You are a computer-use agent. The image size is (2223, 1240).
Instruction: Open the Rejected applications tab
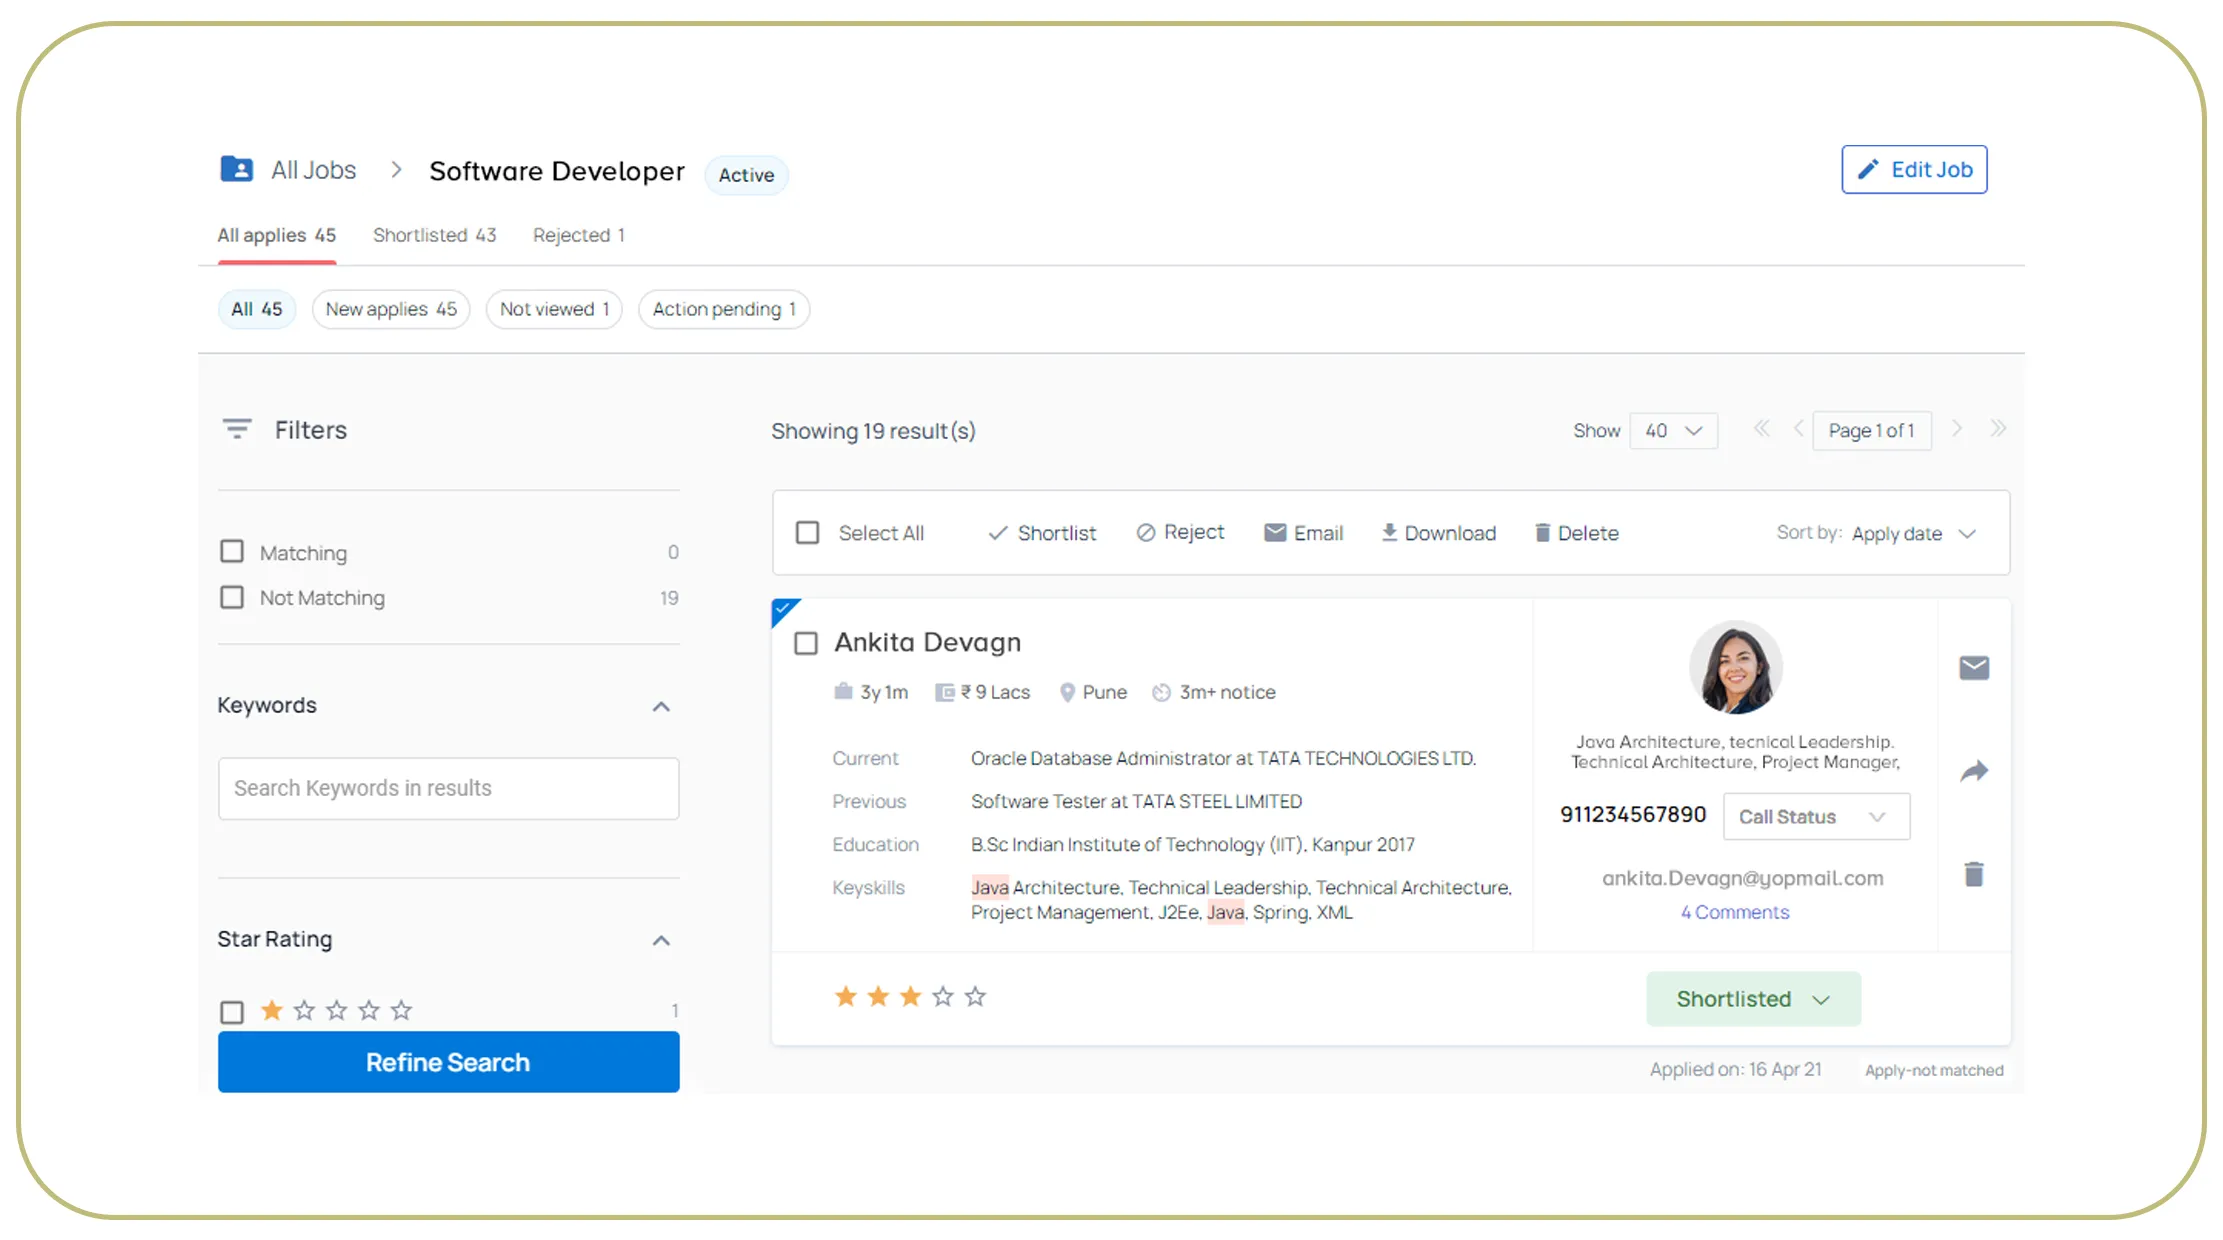click(x=578, y=234)
